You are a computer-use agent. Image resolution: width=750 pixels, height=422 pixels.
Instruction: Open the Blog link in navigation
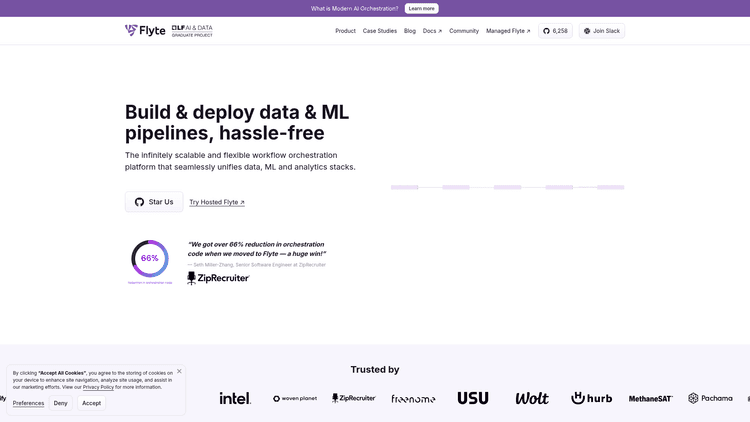[x=410, y=31]
